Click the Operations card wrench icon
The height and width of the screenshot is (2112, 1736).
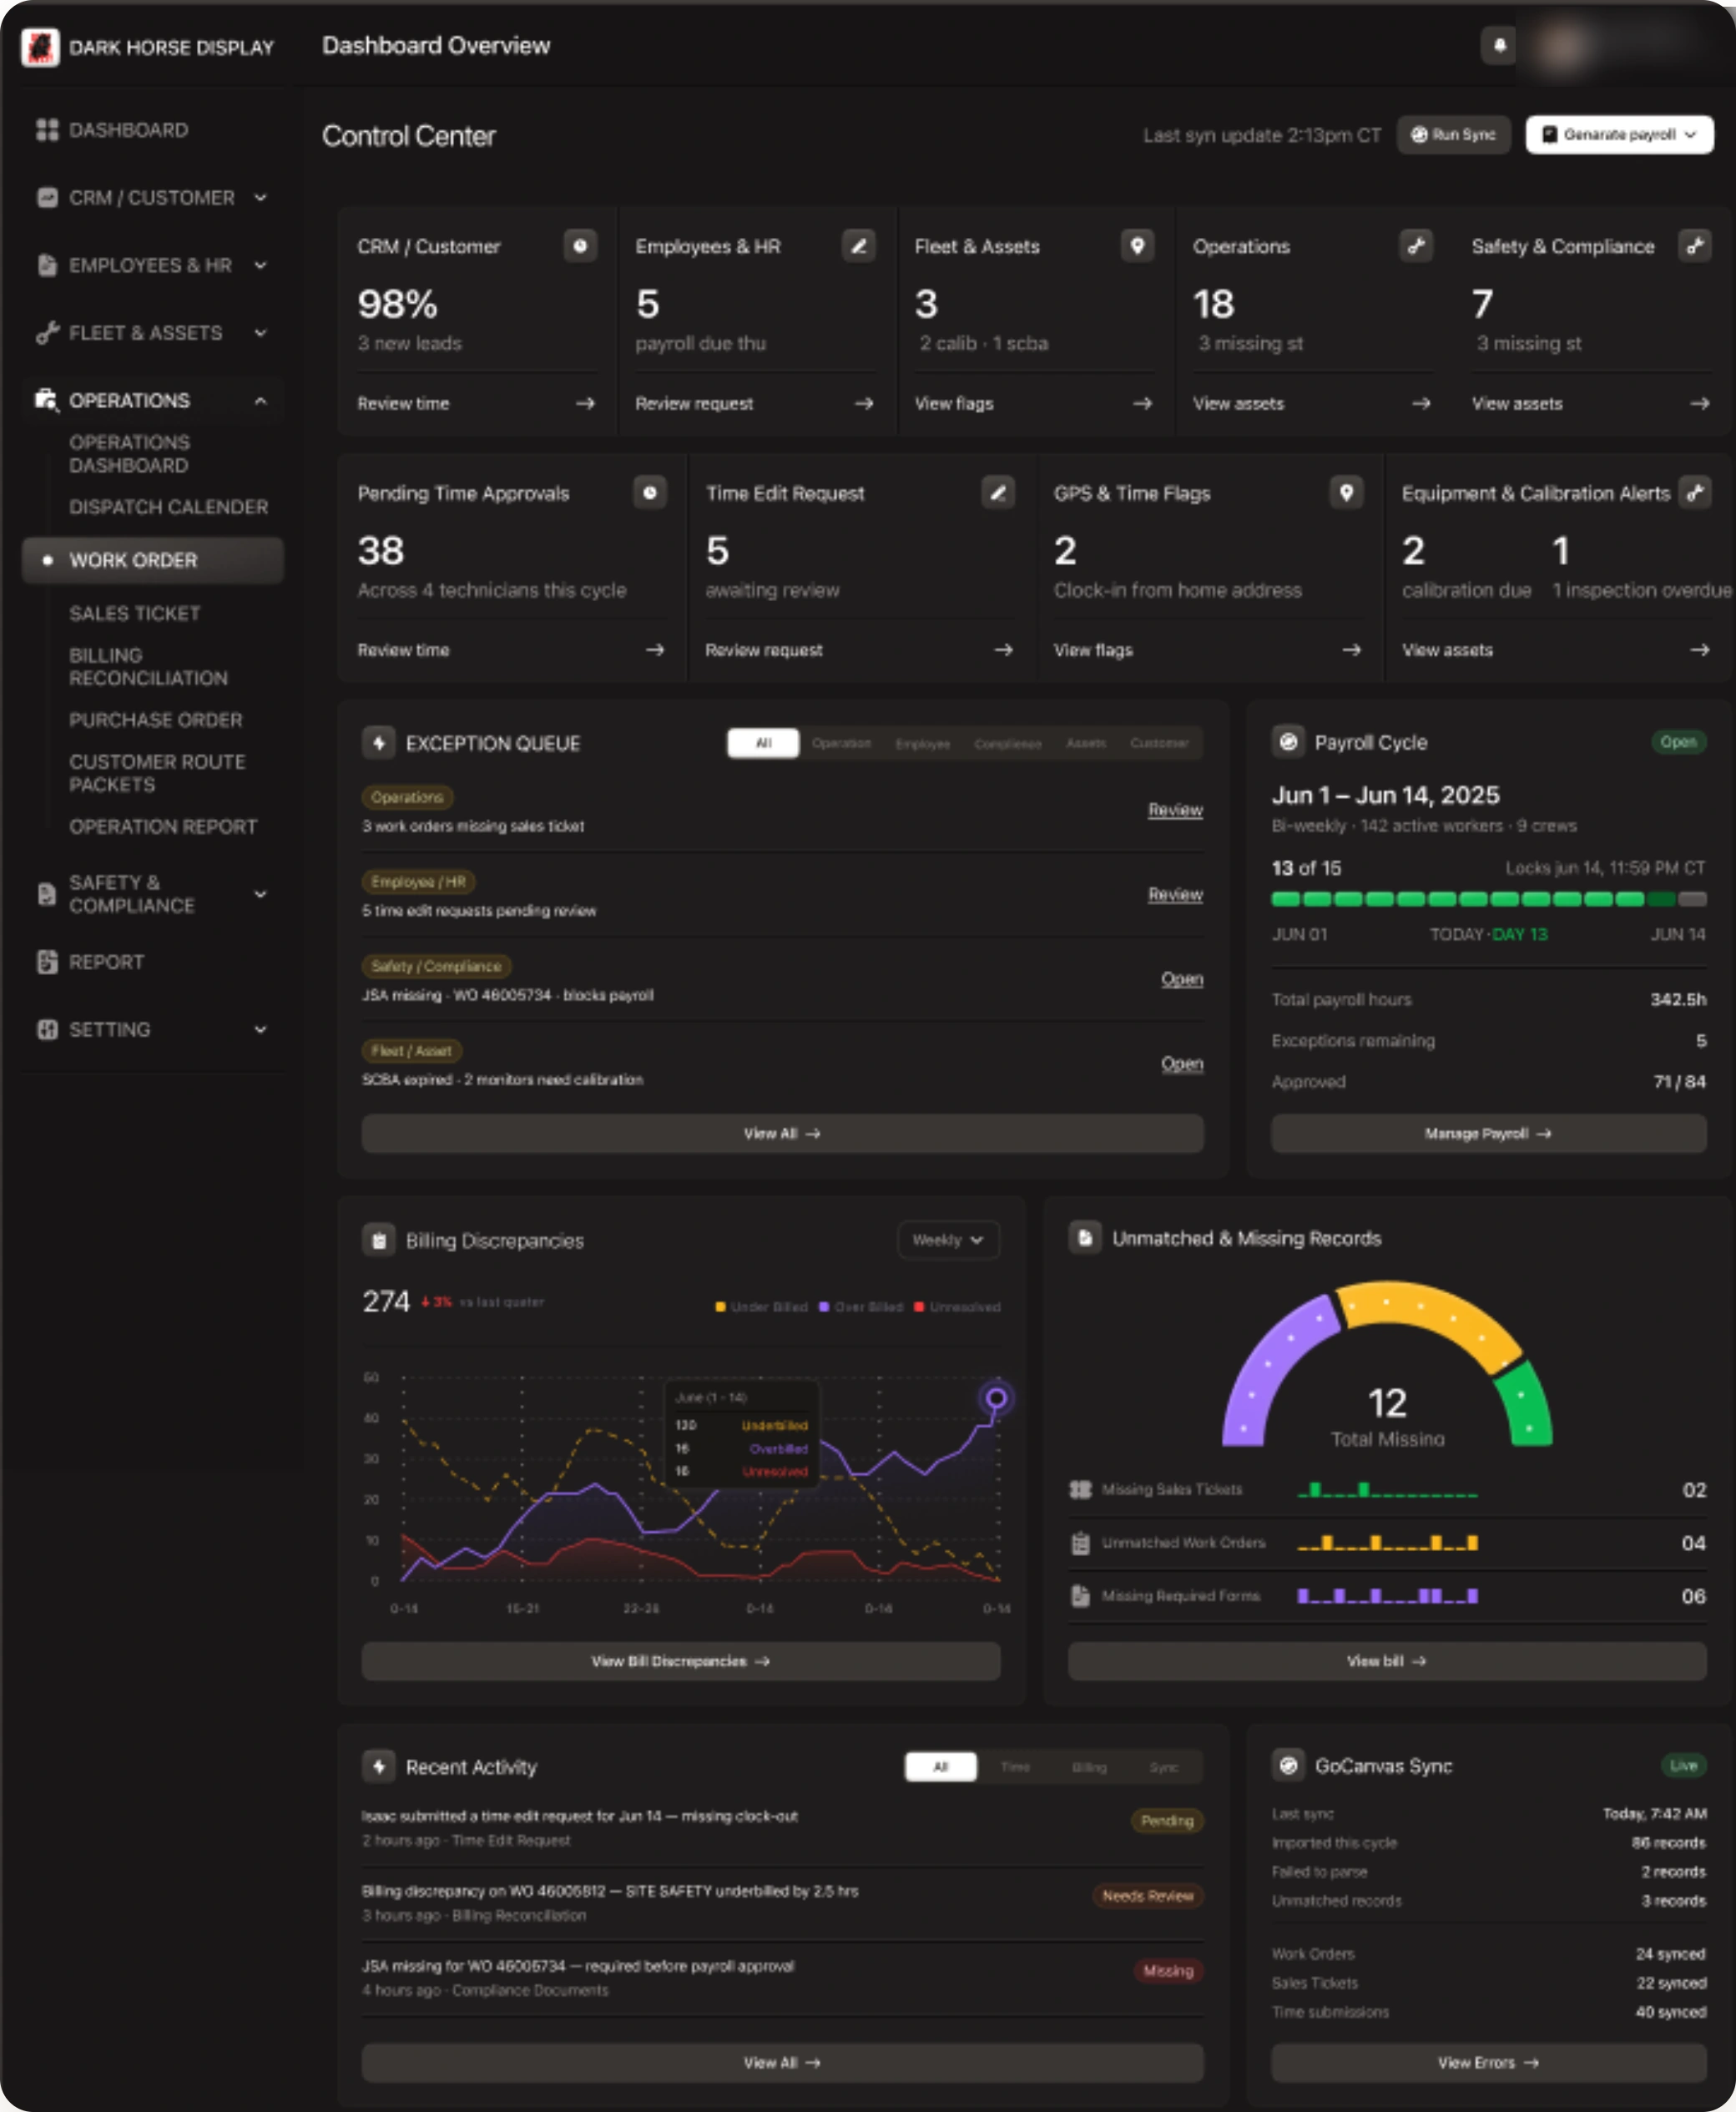coord(1416,245)
